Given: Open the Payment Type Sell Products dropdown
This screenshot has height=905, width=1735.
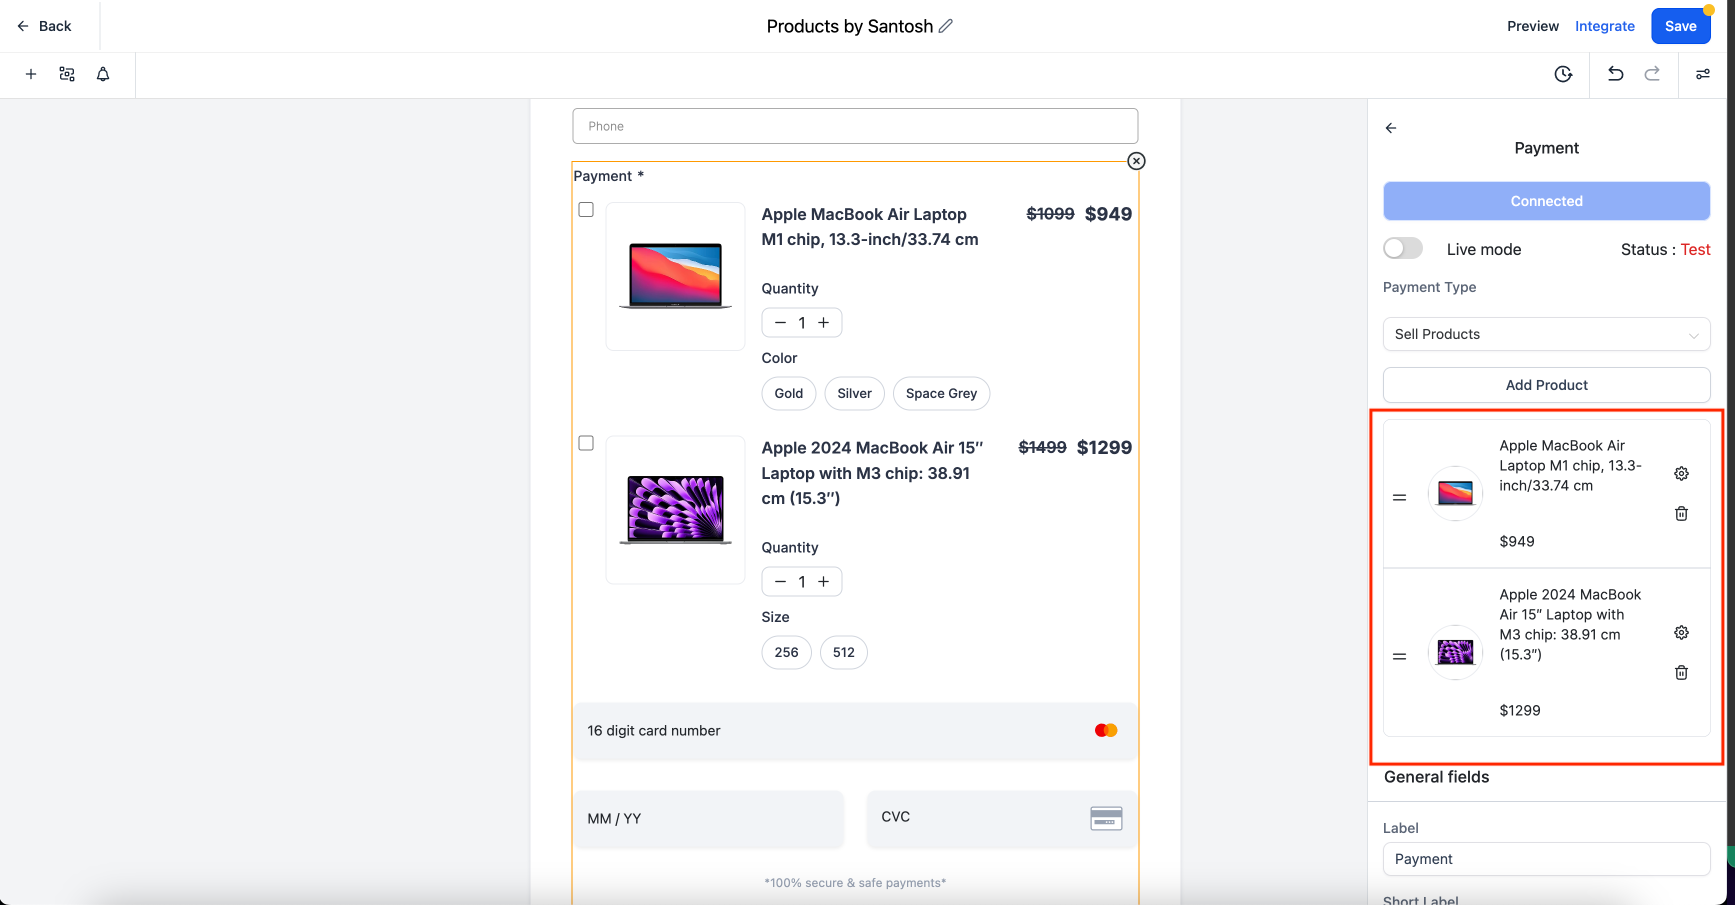Looking at the screenshot, I should [1546, 334].
